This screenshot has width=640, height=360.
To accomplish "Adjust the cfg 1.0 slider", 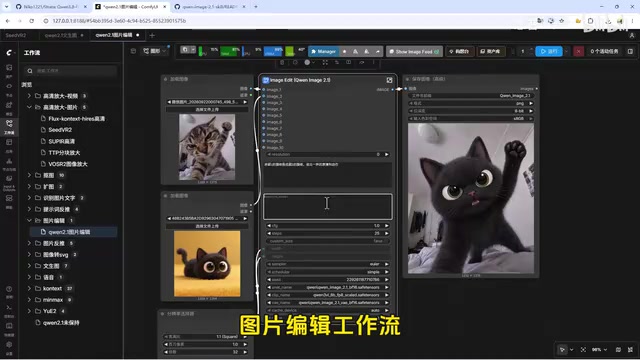I will [x=327, y=226].
